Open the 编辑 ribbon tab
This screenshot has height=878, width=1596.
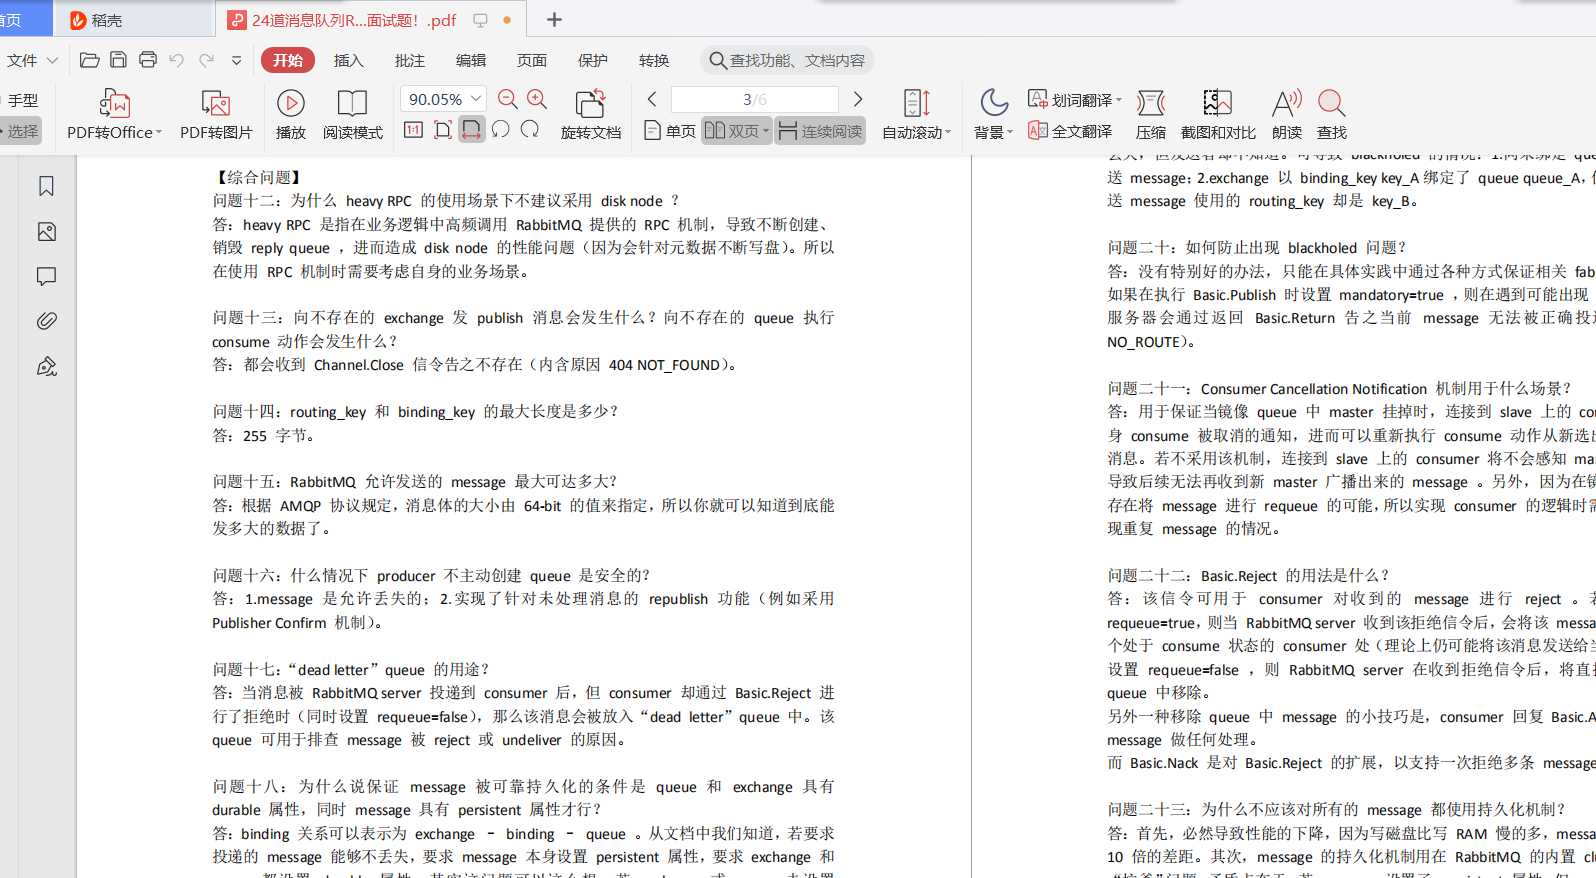click(x=471, y=60)
